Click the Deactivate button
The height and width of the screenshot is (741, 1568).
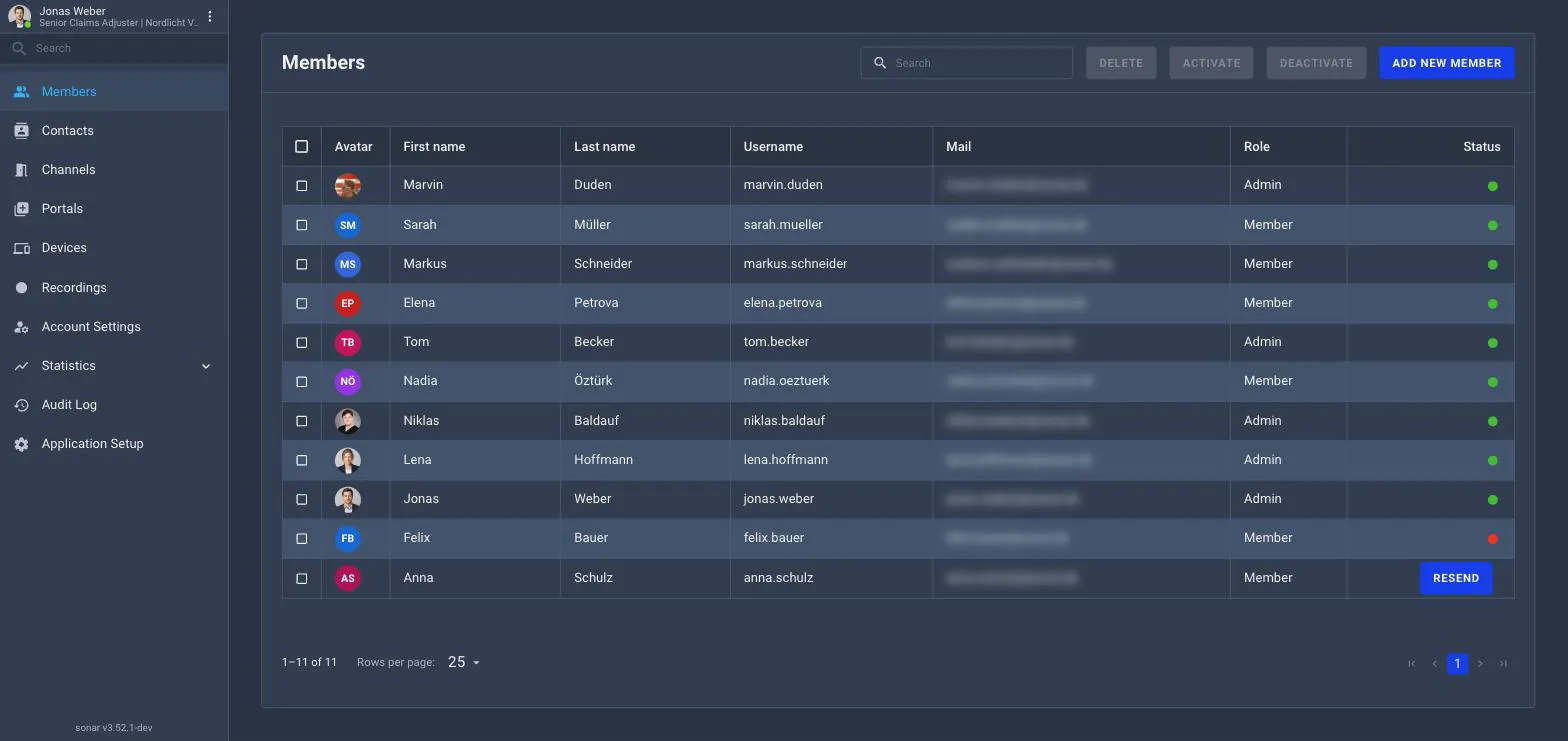1316,63
